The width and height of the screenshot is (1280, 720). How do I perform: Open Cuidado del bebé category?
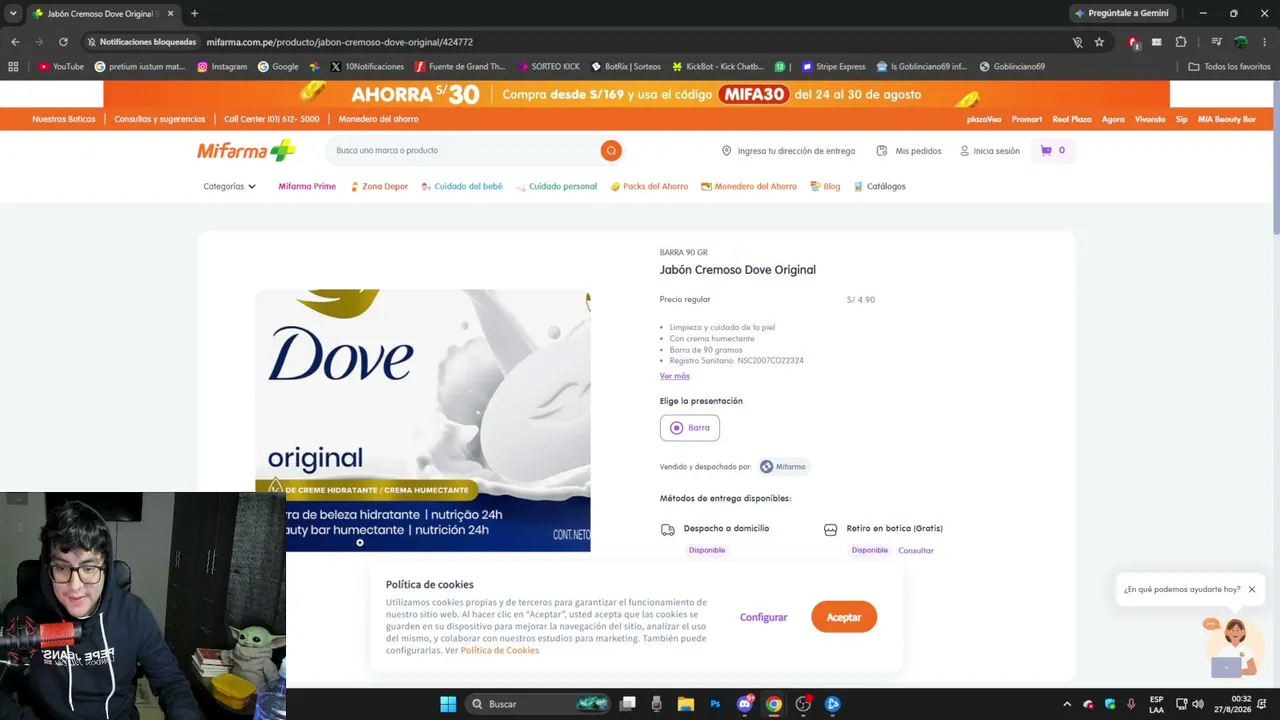pos(462,187)
